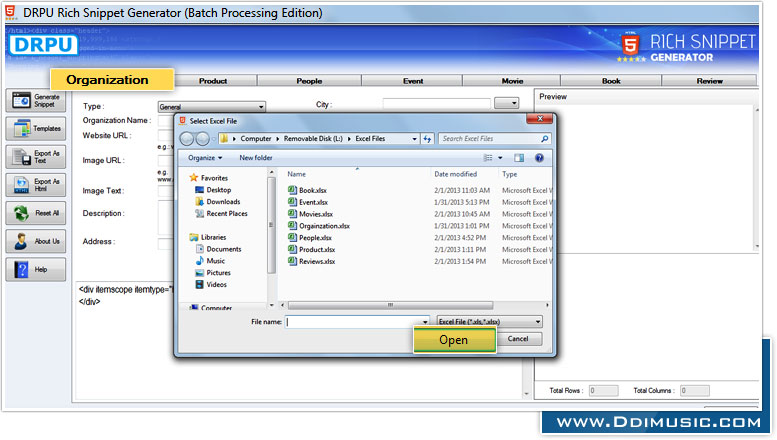Switch to the Movie tab
The width and height of the screenshot is (777, 440).
tap(512, 81)
